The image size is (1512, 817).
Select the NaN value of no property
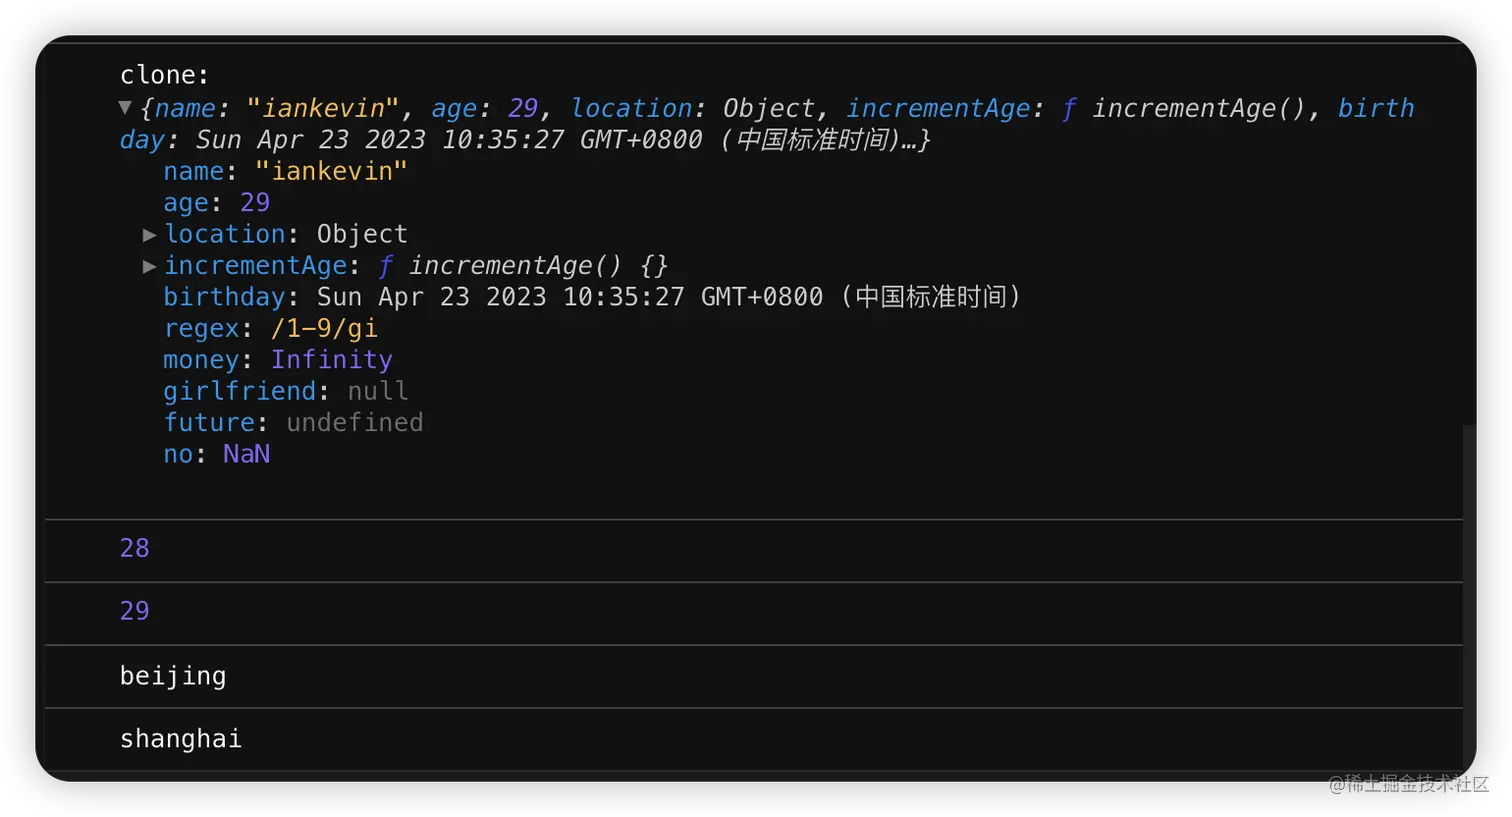tap(246, 454)
